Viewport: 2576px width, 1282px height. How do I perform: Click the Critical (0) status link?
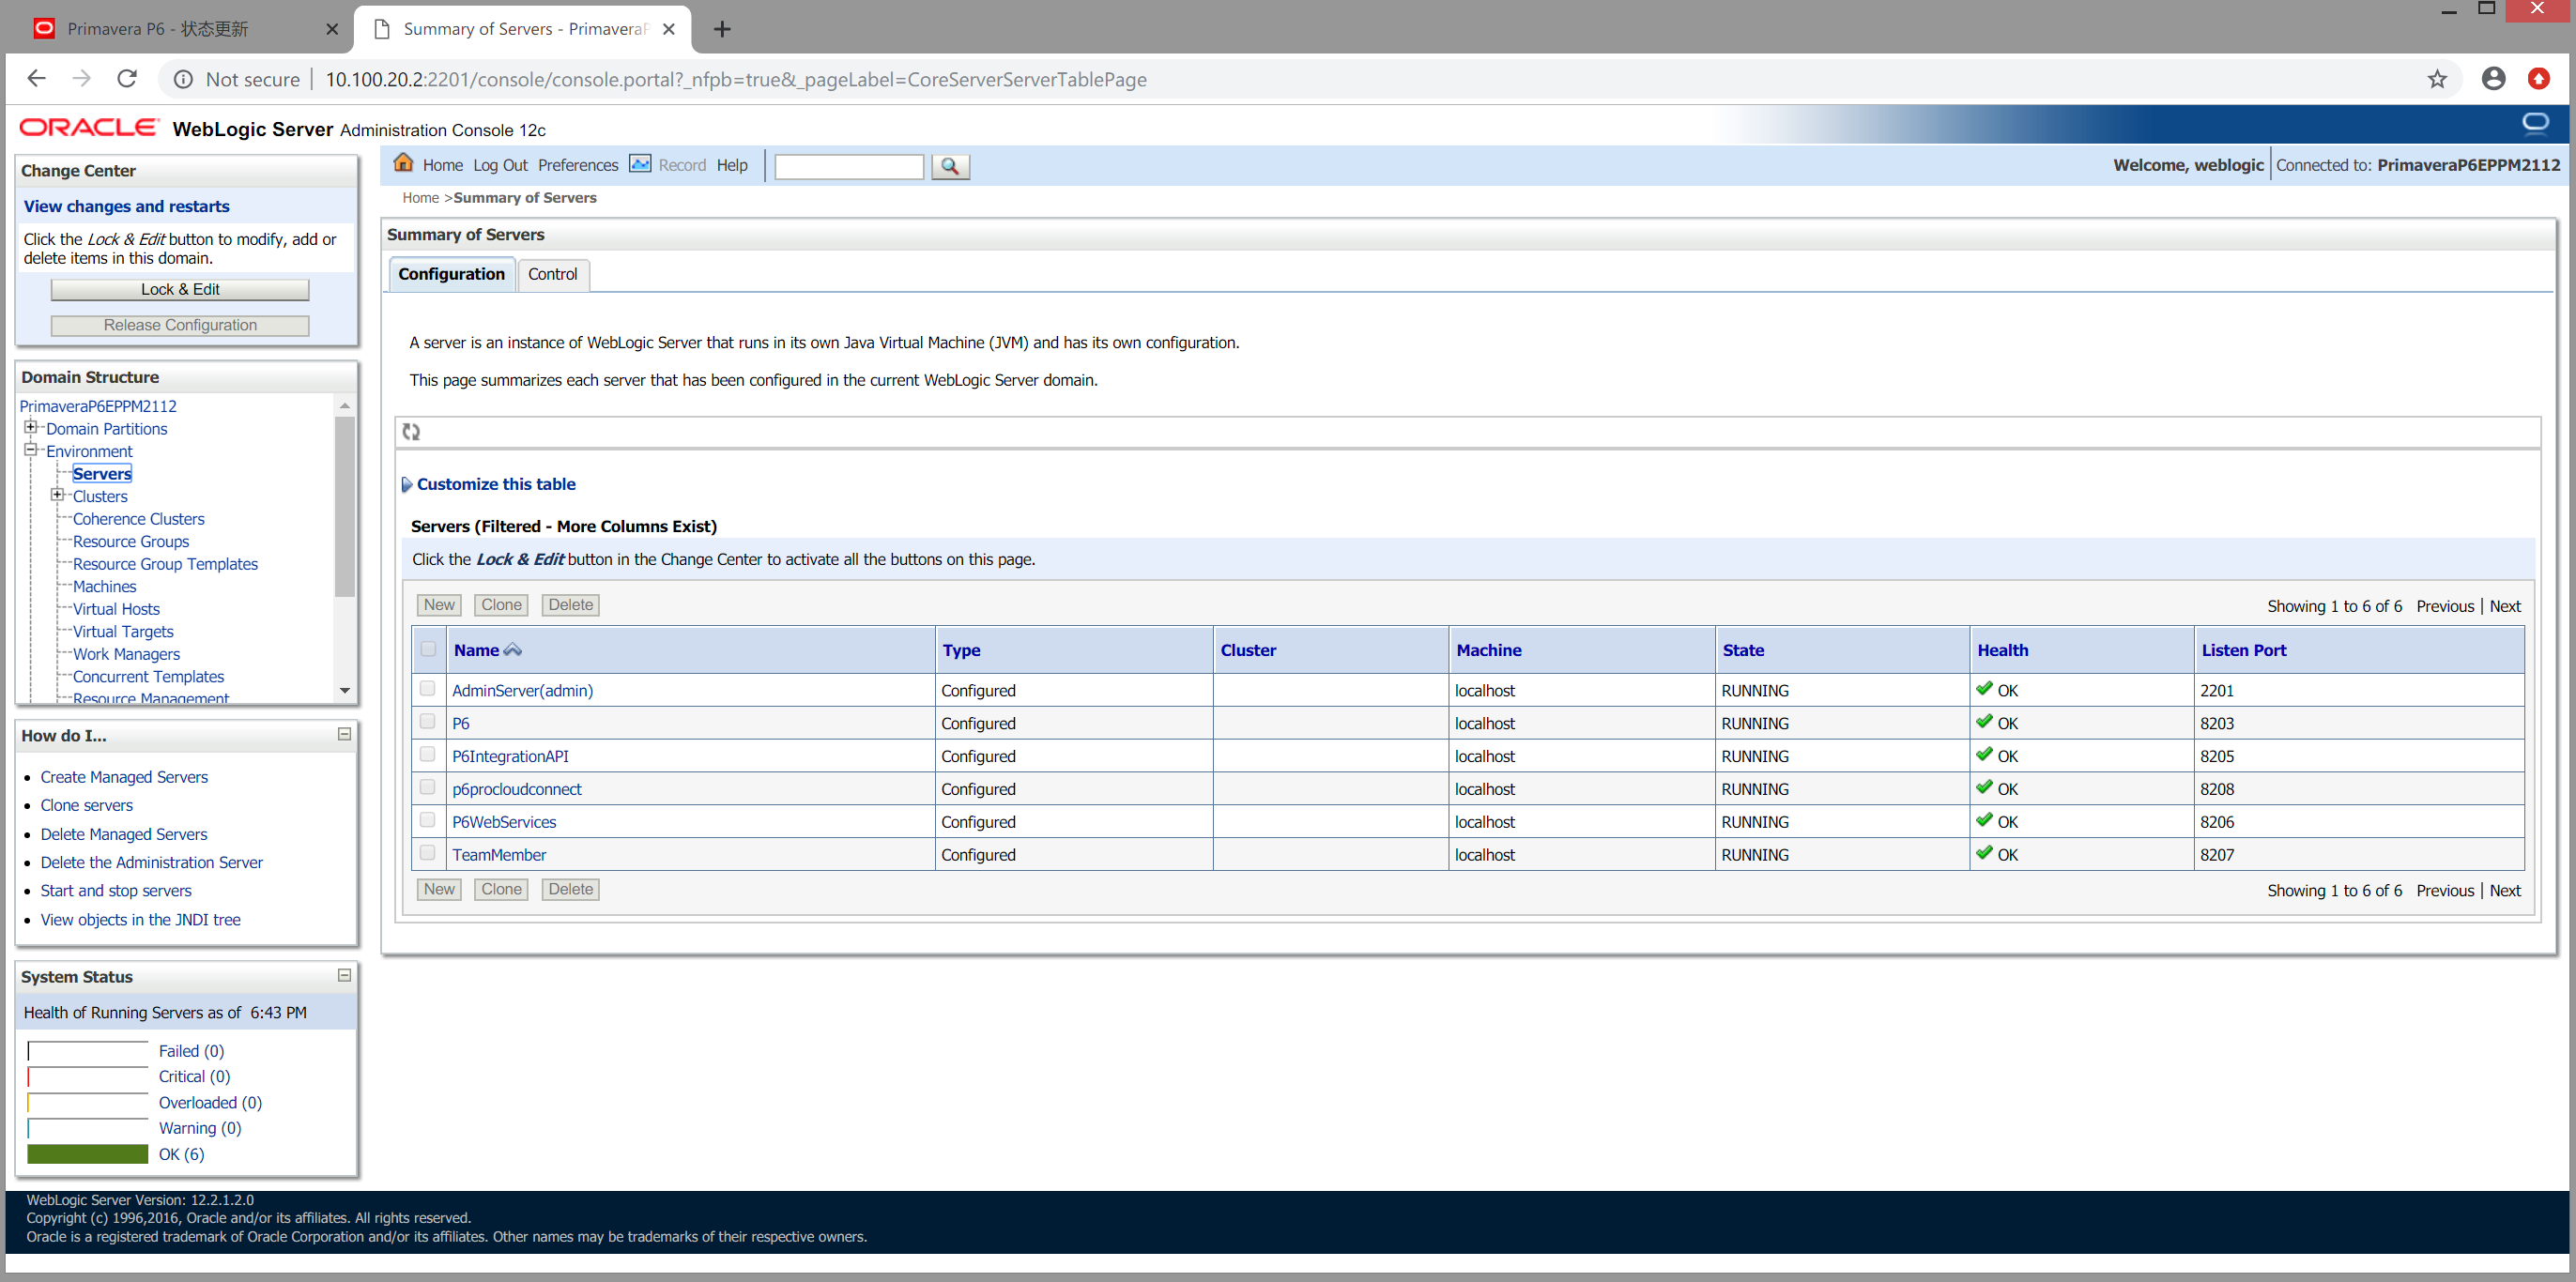click(194, 1077)
